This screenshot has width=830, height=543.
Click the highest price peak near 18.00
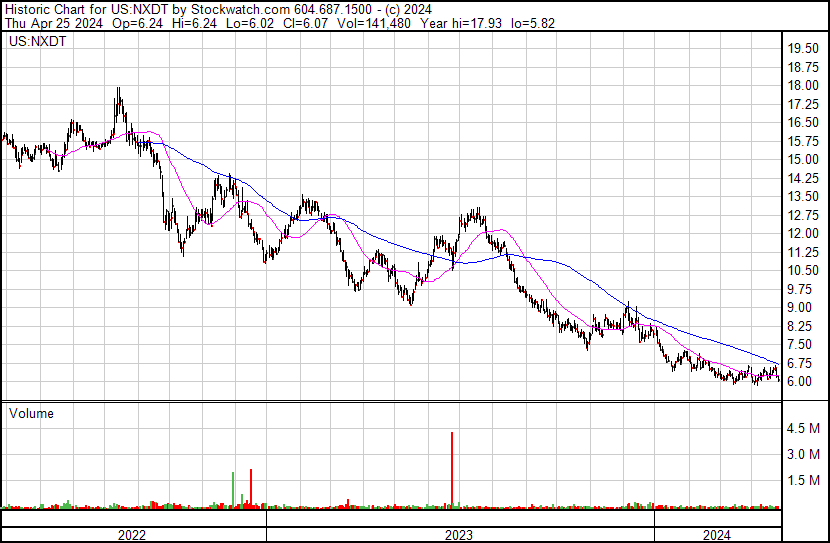[x=118, y=92]
